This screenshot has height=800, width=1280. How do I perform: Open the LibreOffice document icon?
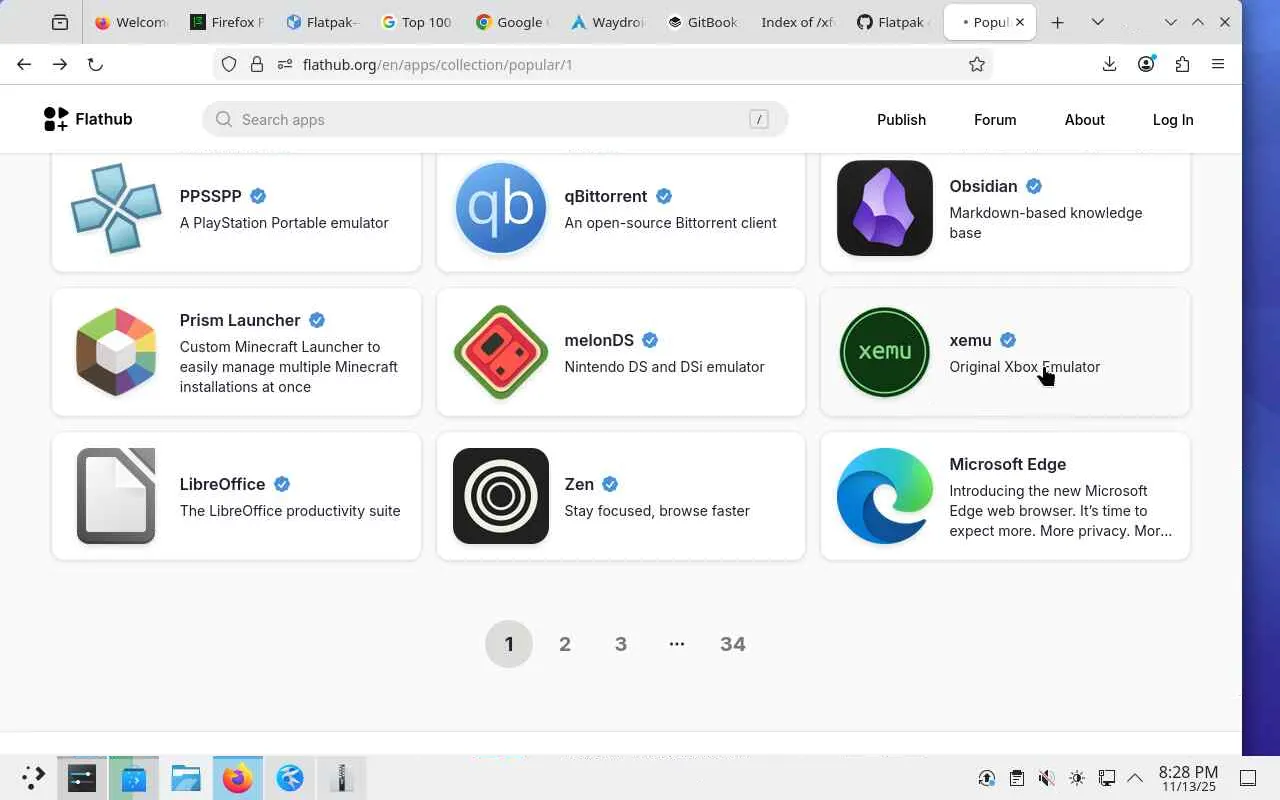(116, 496)
